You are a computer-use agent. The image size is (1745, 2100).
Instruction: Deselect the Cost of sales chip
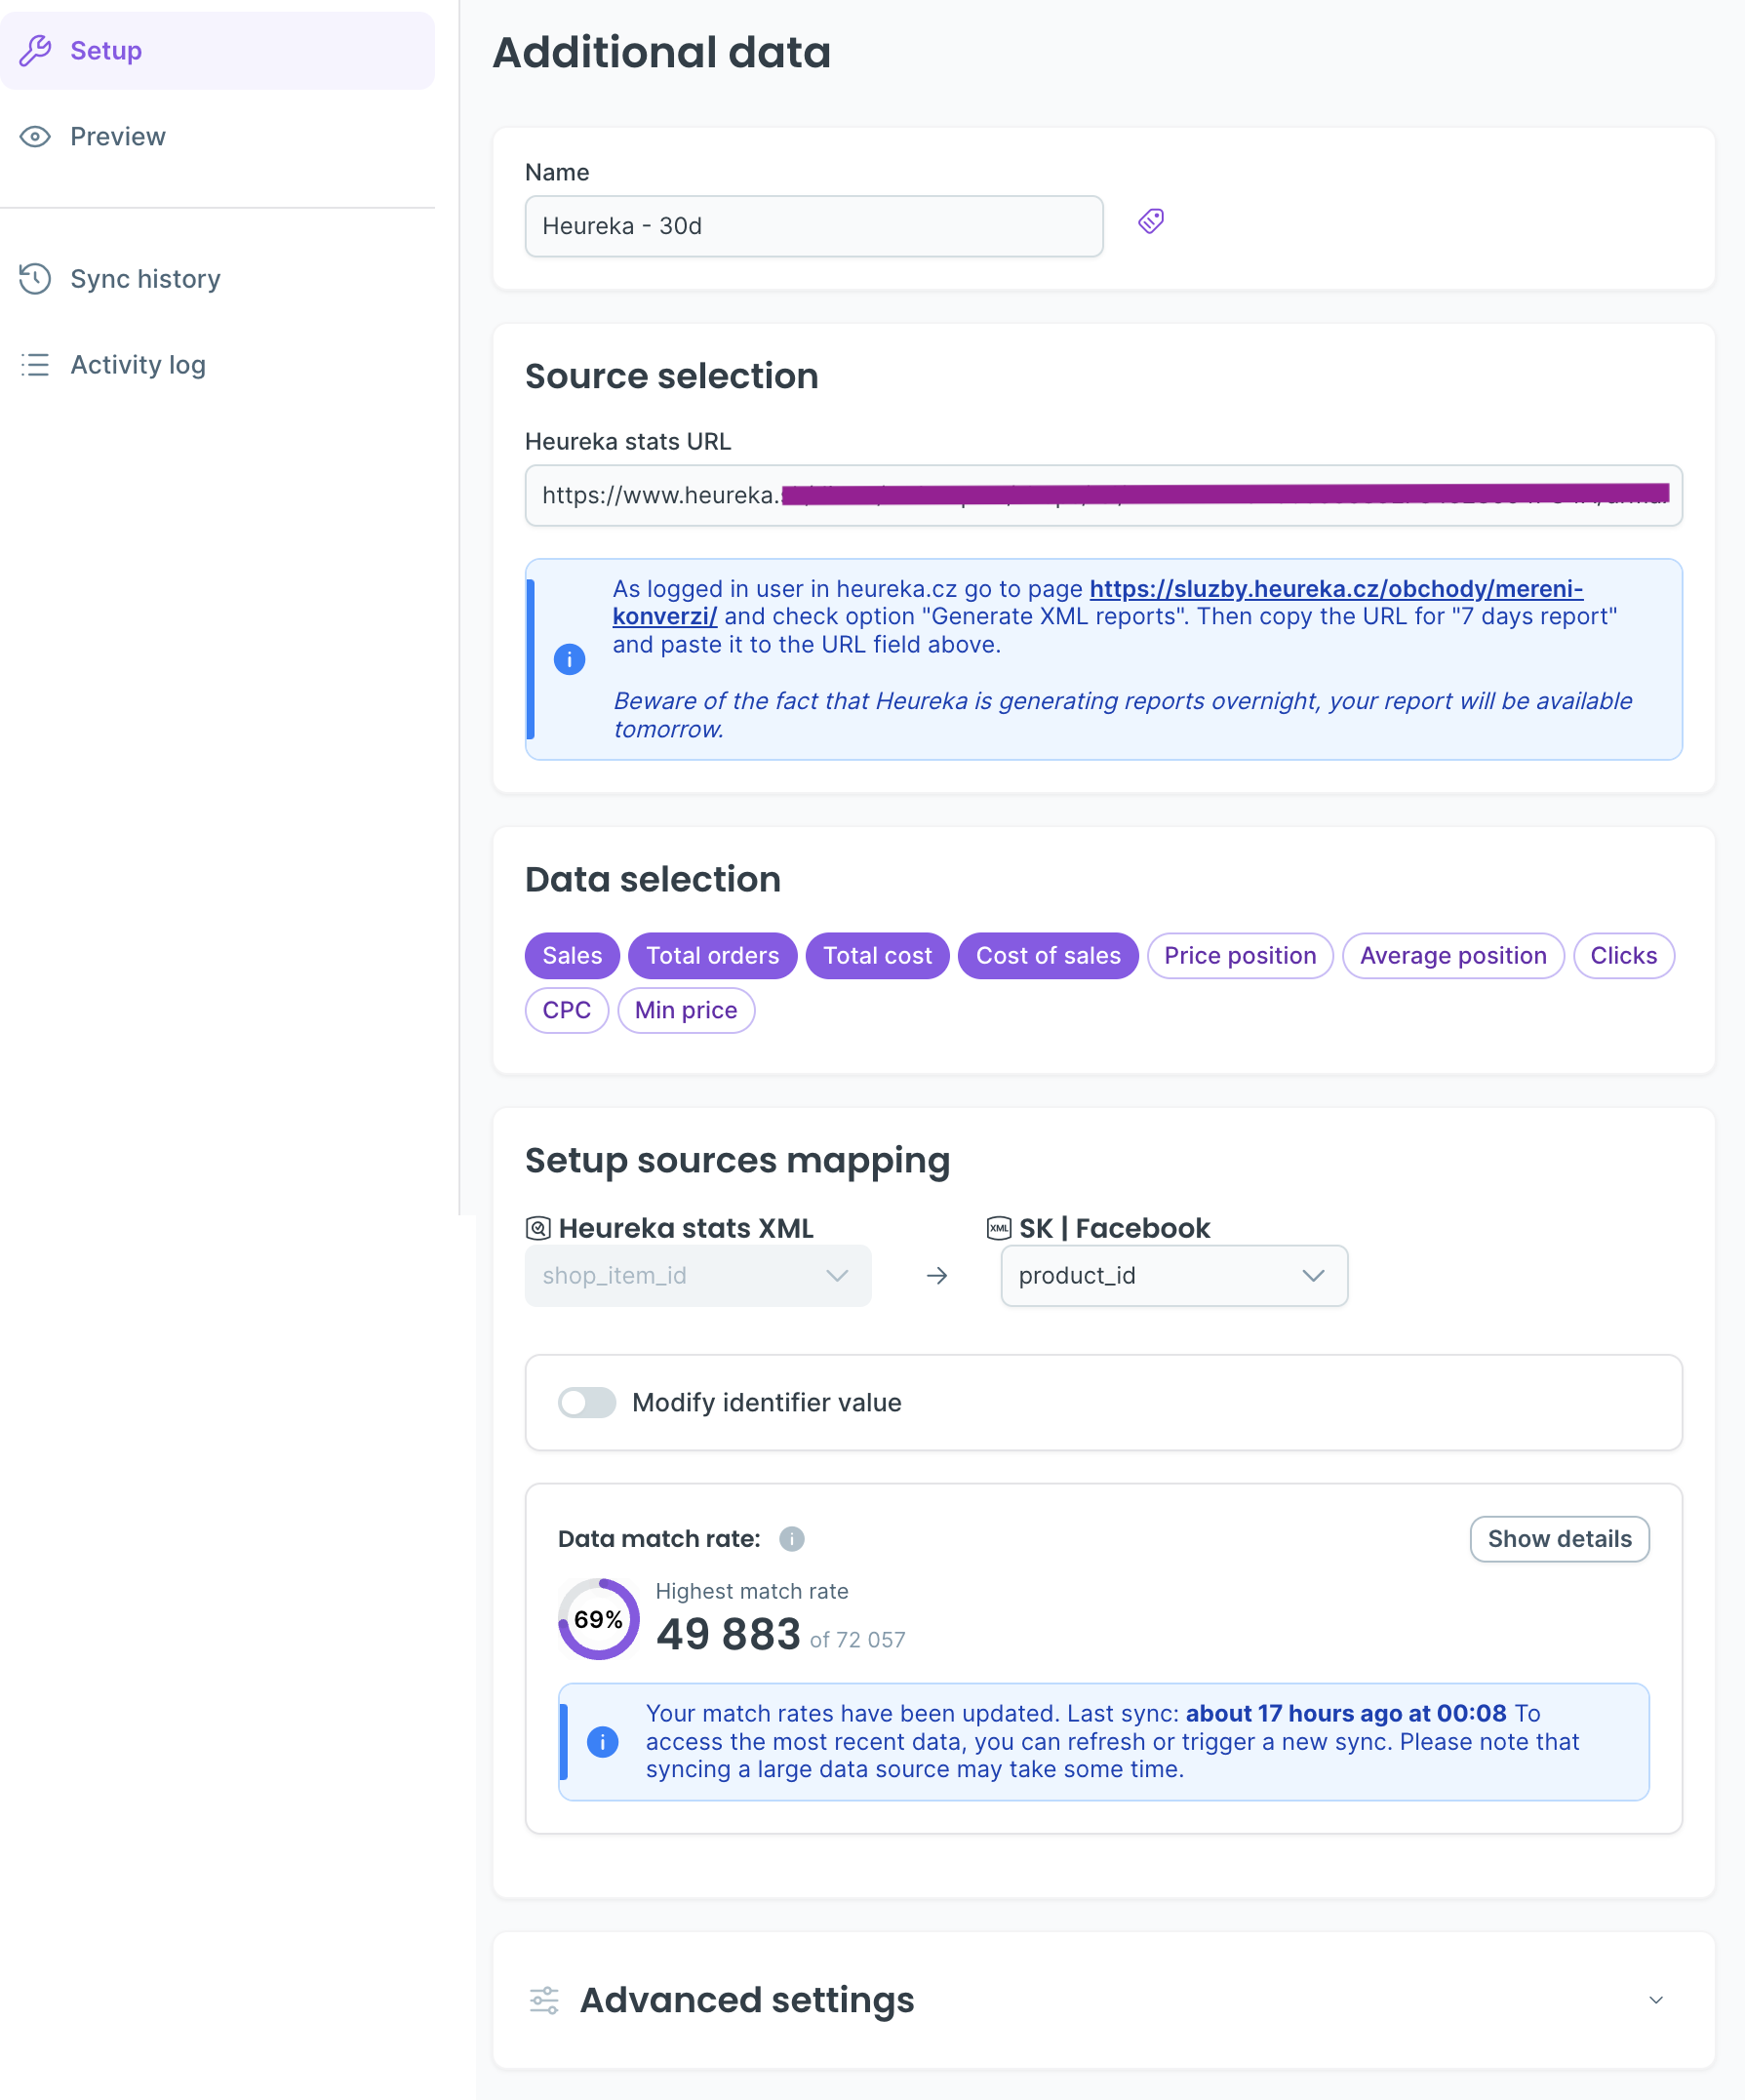click(1048, 955)
